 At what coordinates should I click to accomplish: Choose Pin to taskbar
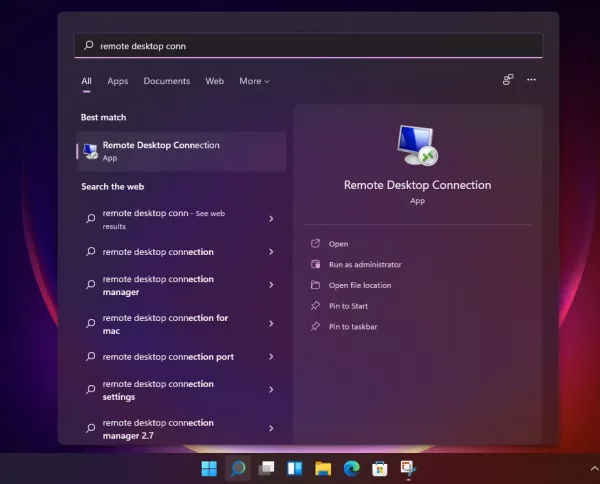353,327
